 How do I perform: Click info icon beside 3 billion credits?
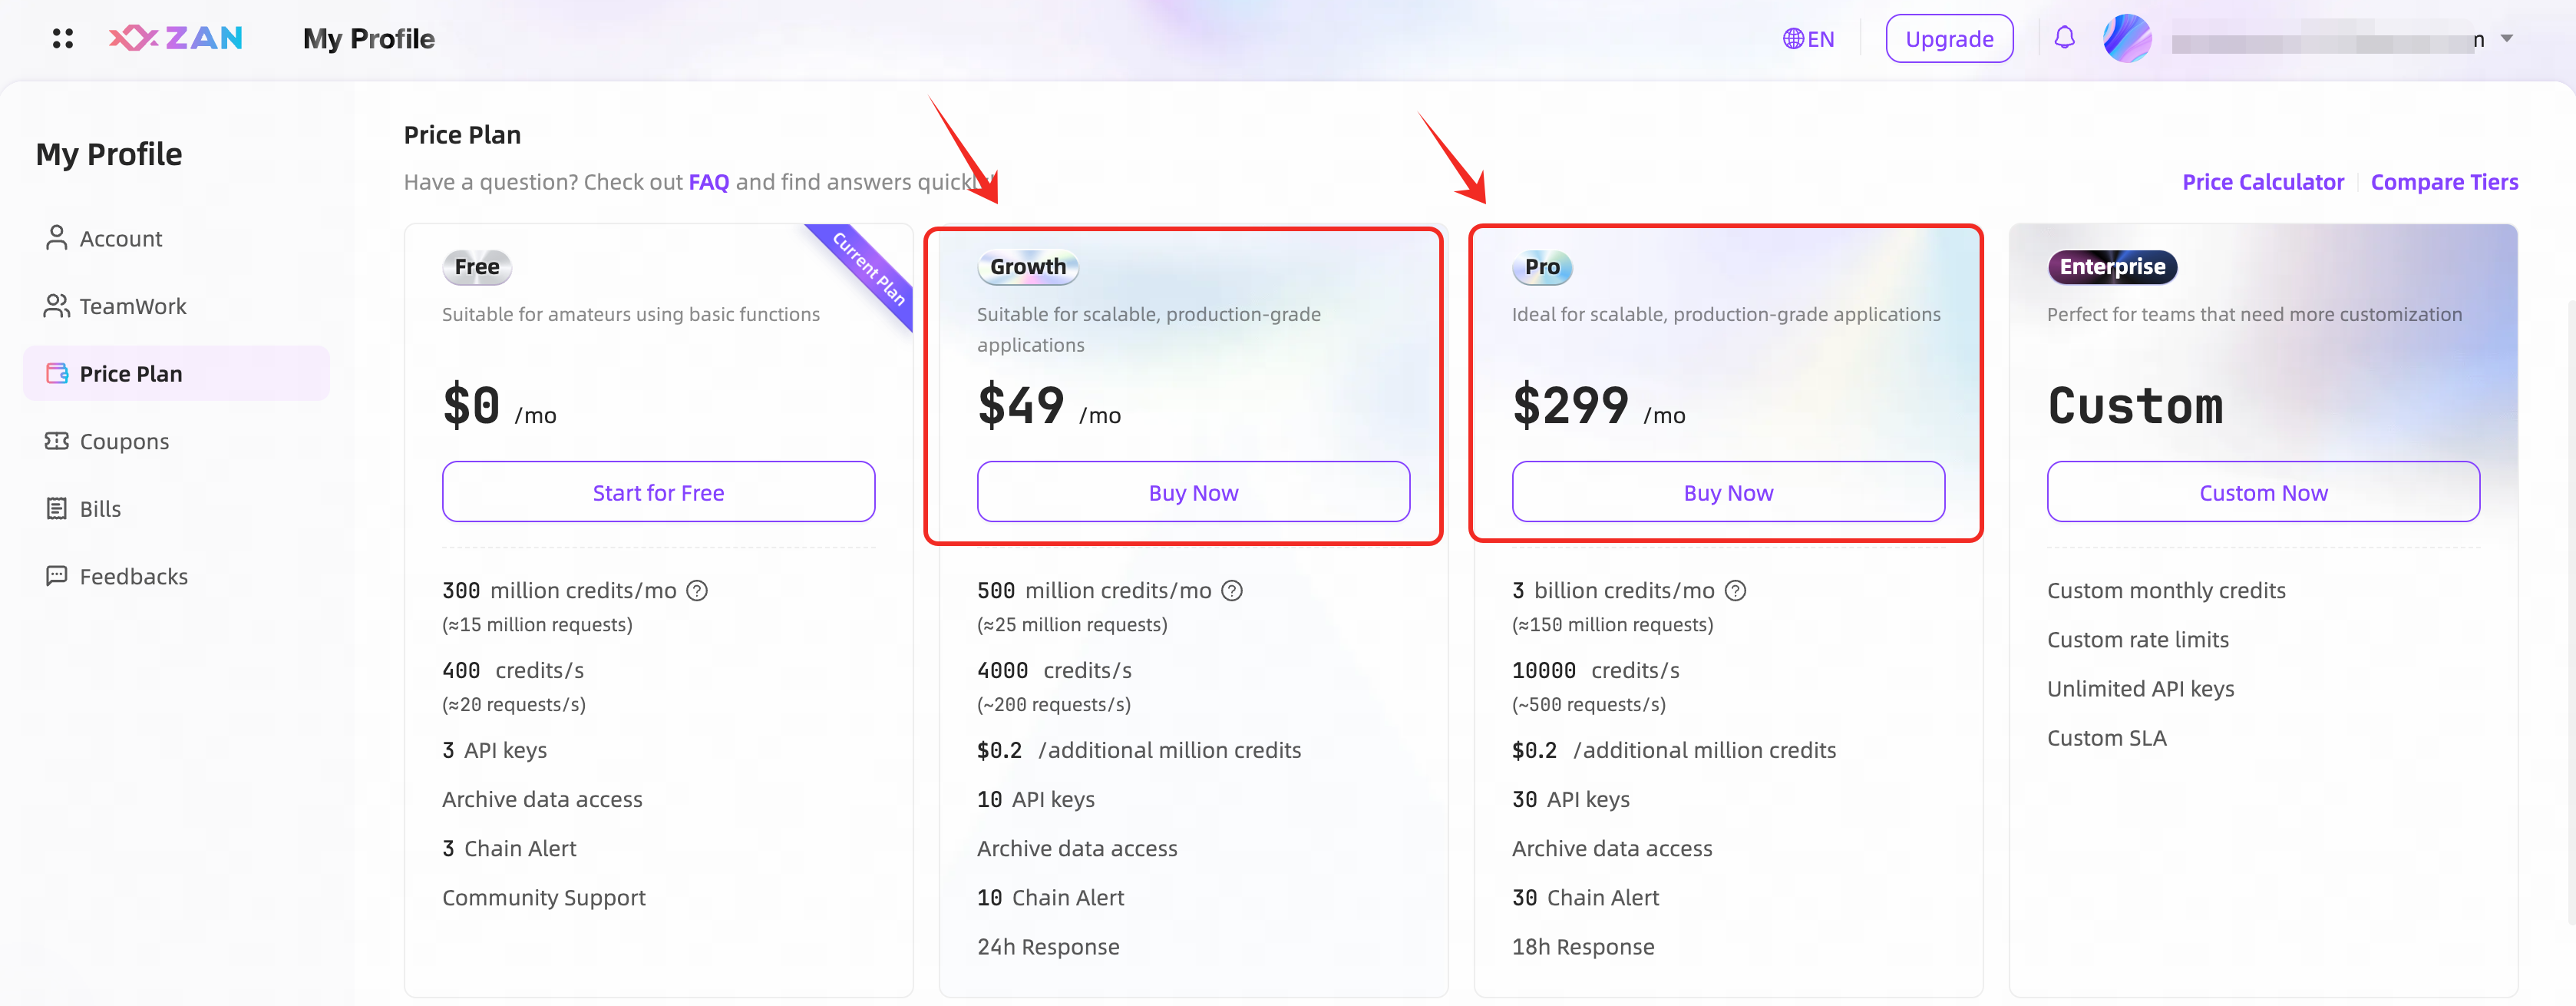pos(1736,591)
